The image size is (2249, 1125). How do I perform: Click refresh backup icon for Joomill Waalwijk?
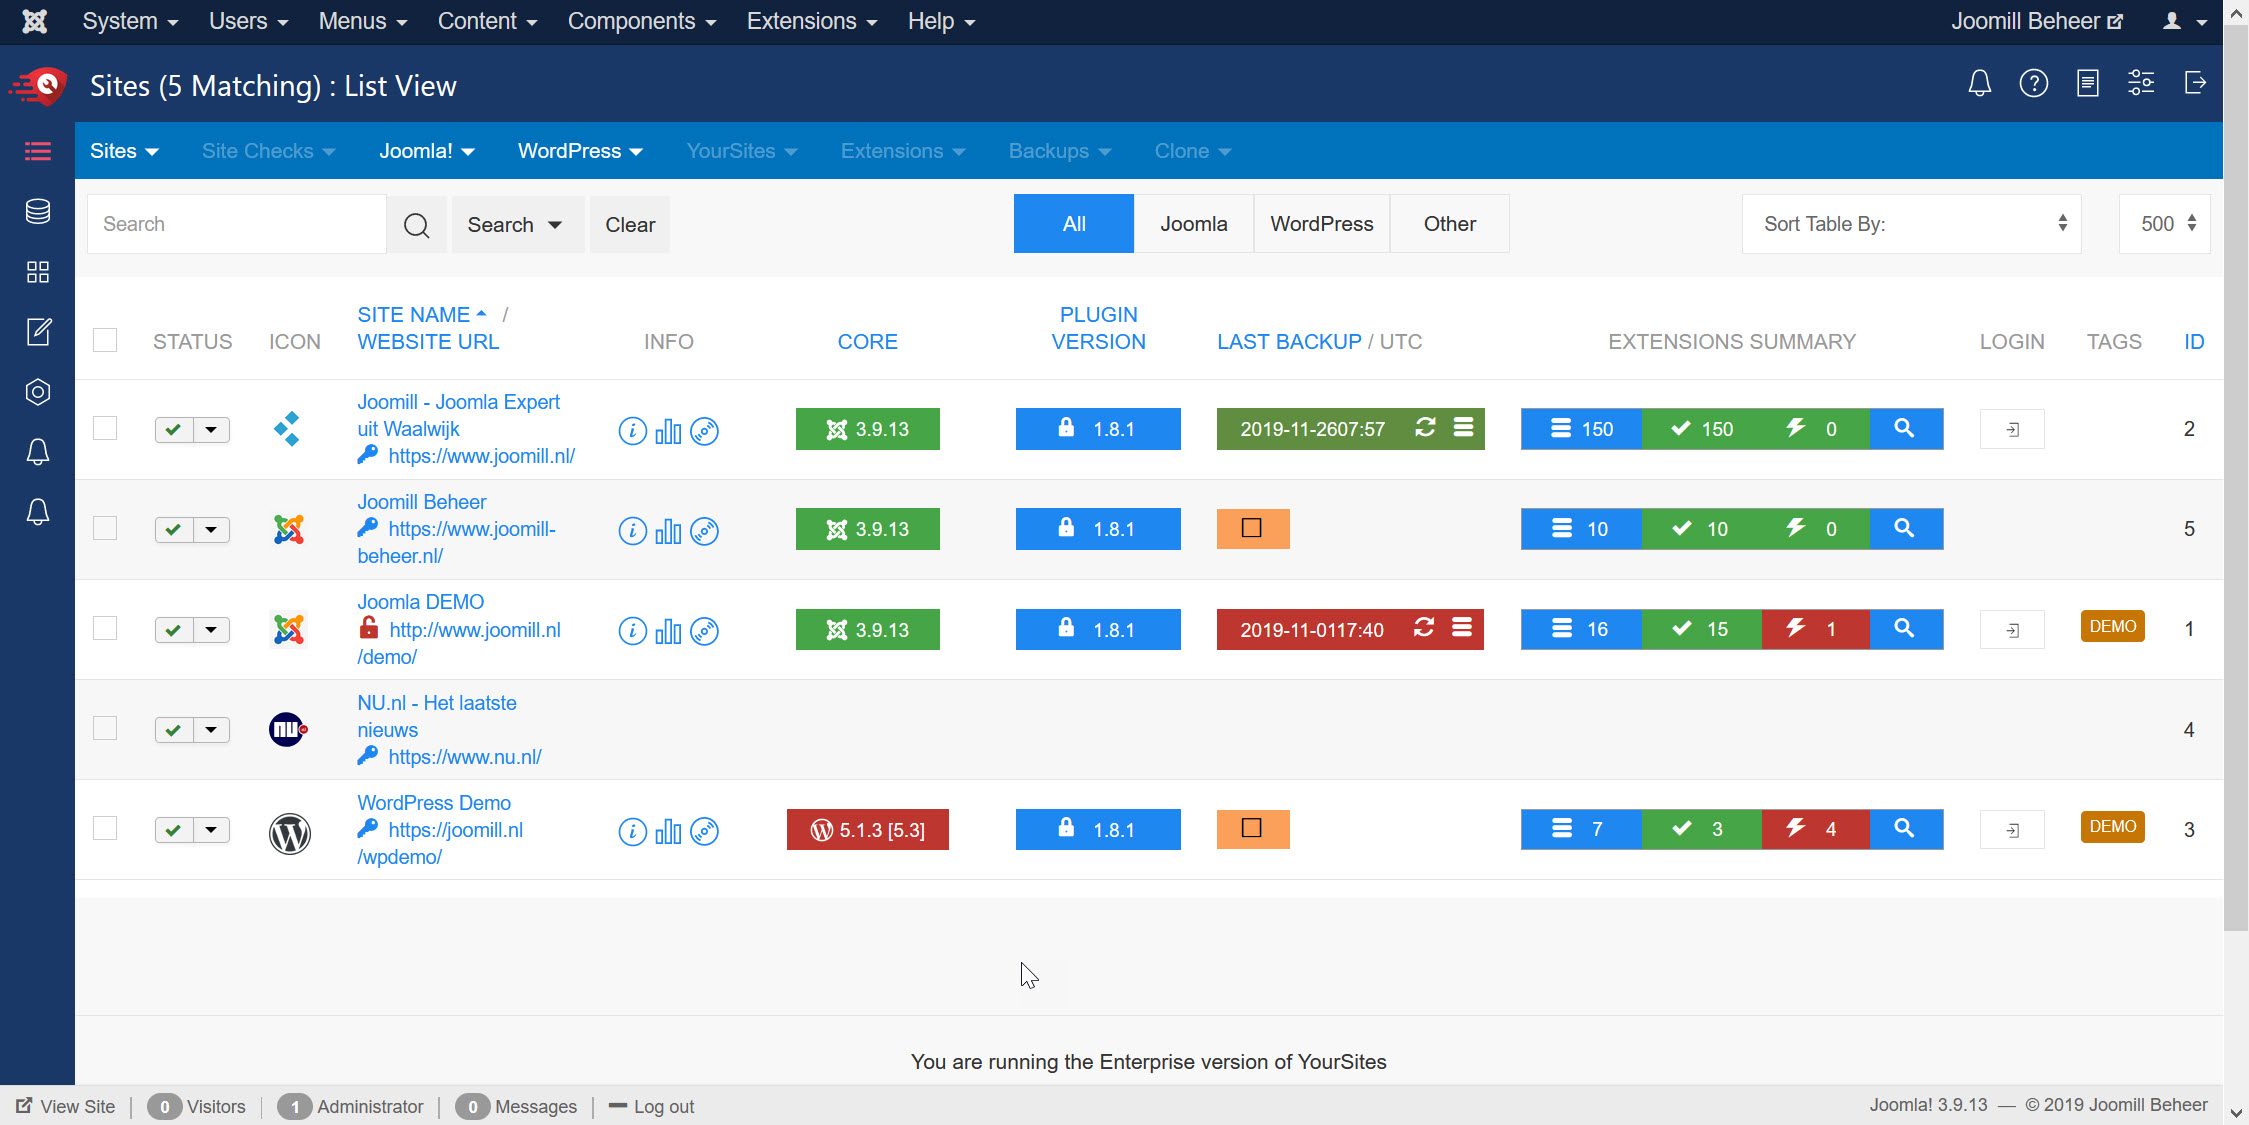point(1425,428)
